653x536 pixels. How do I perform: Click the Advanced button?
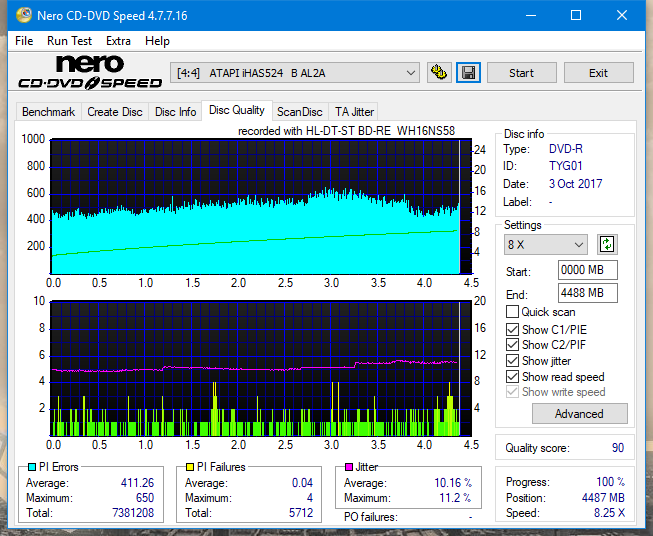[x=579, y=414]
